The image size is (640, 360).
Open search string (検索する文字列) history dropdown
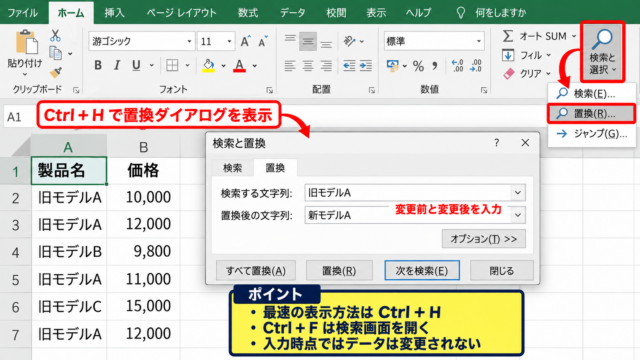pyautogui.click(x=518, y=193)
